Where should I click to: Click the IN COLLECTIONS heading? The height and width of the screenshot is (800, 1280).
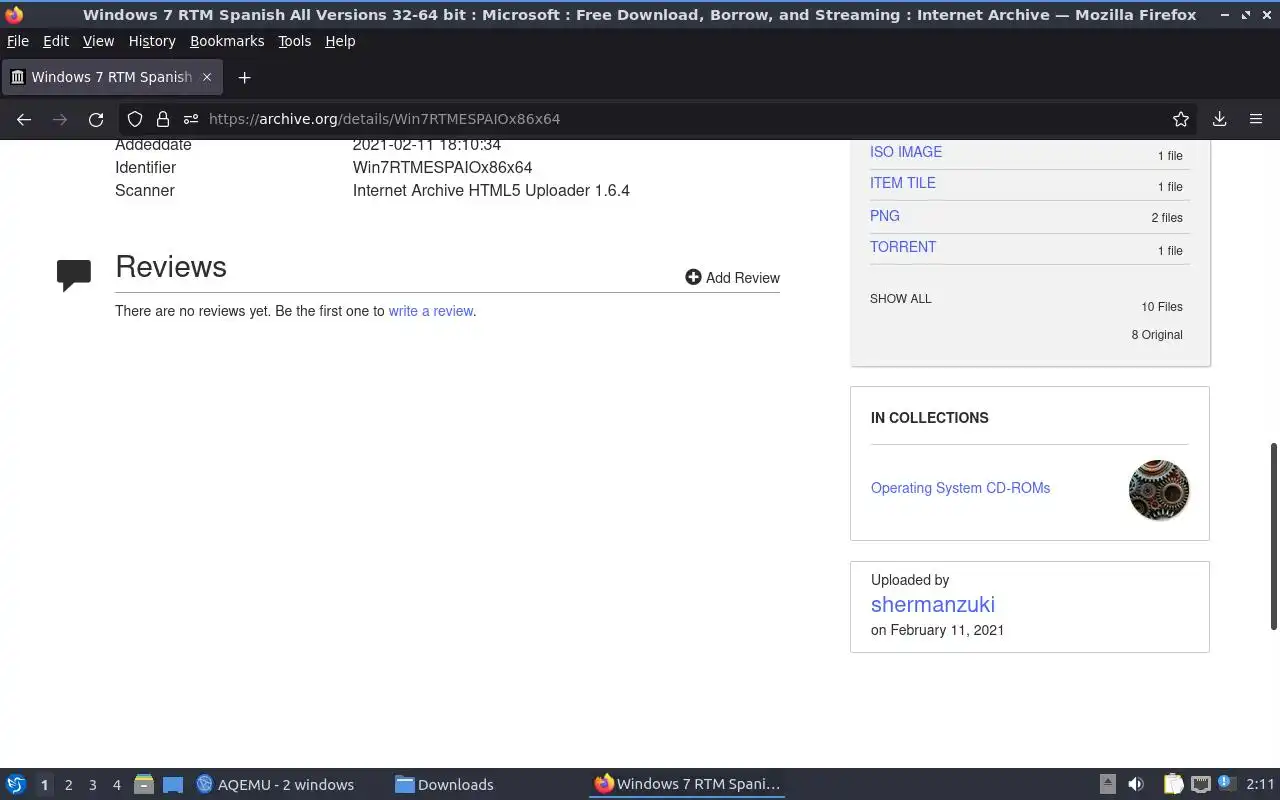pos(930,418)
